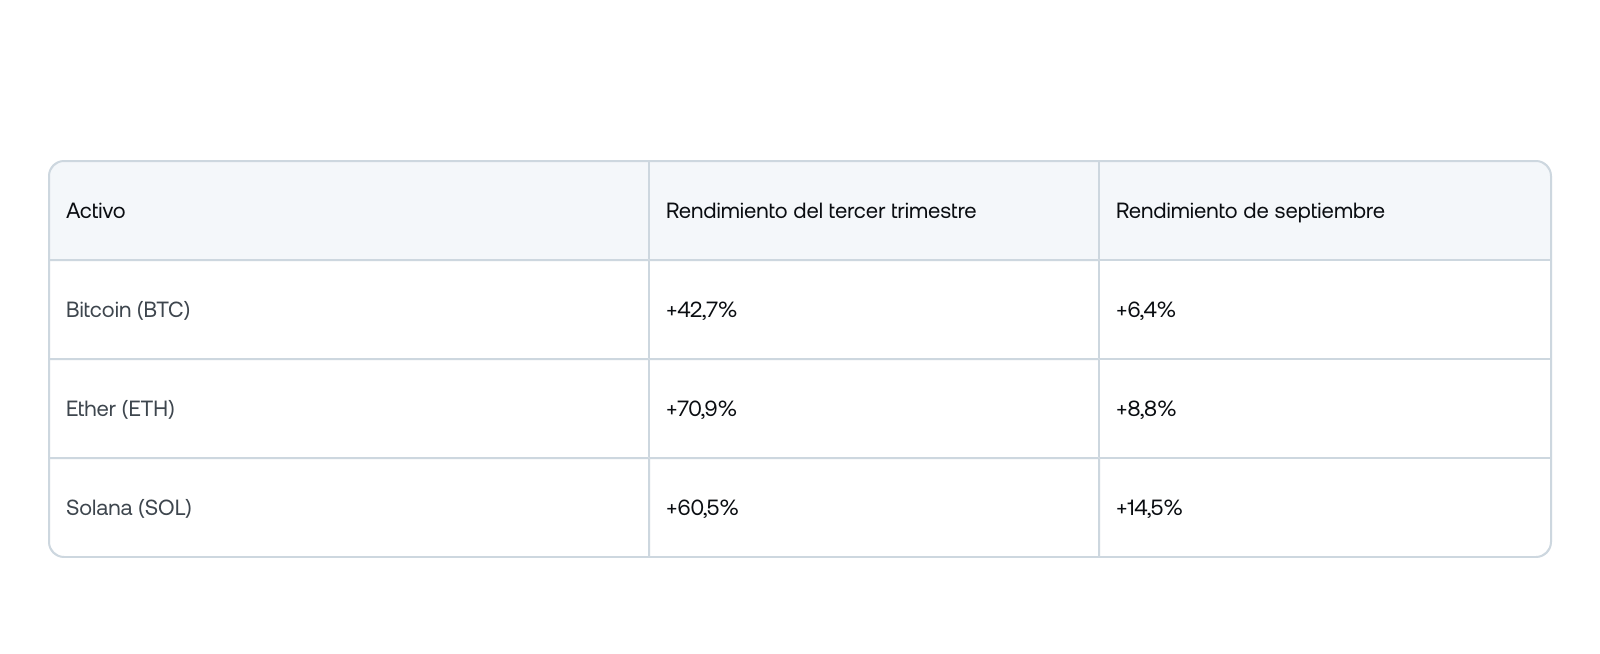
Task: Click the word Ether in second row
Action: (91, 409)
